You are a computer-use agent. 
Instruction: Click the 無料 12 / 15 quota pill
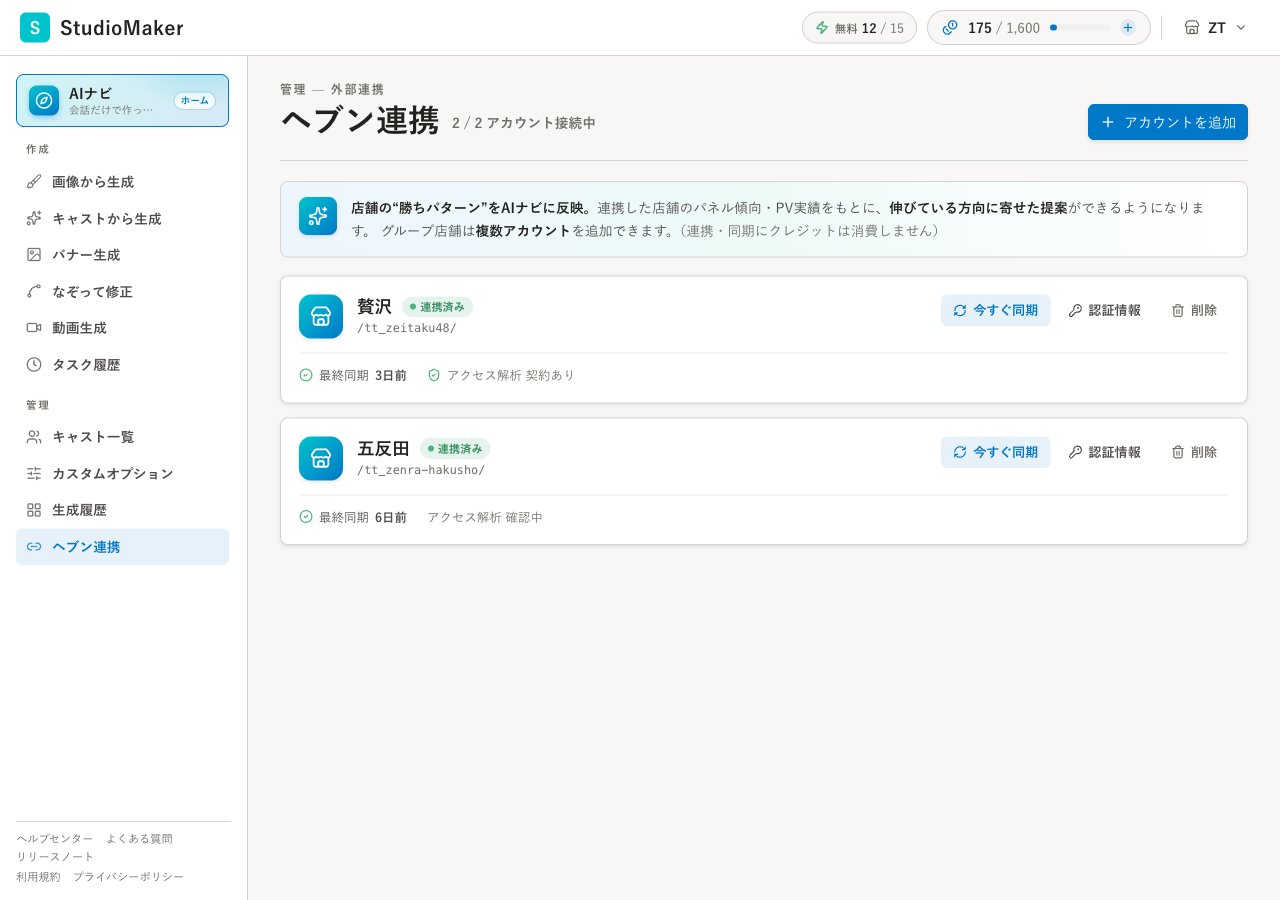(x=859, y=28)
